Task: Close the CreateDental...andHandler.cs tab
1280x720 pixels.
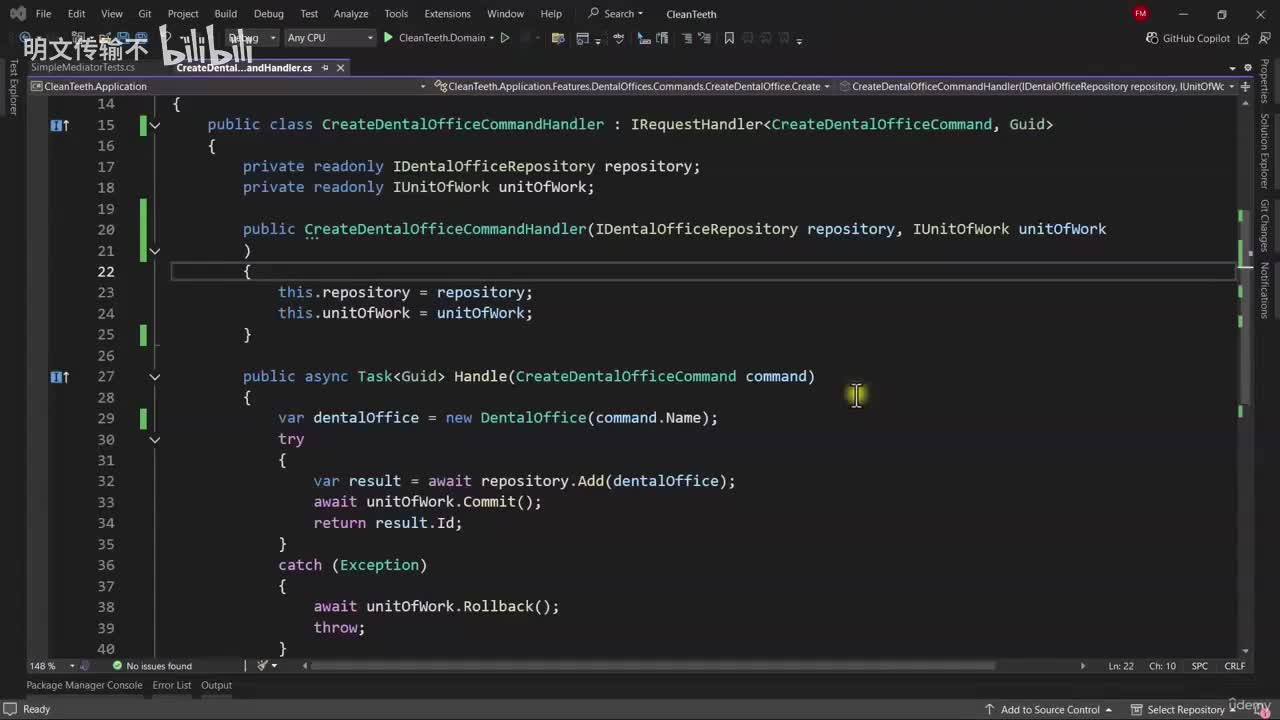Action: coord(340,68)
